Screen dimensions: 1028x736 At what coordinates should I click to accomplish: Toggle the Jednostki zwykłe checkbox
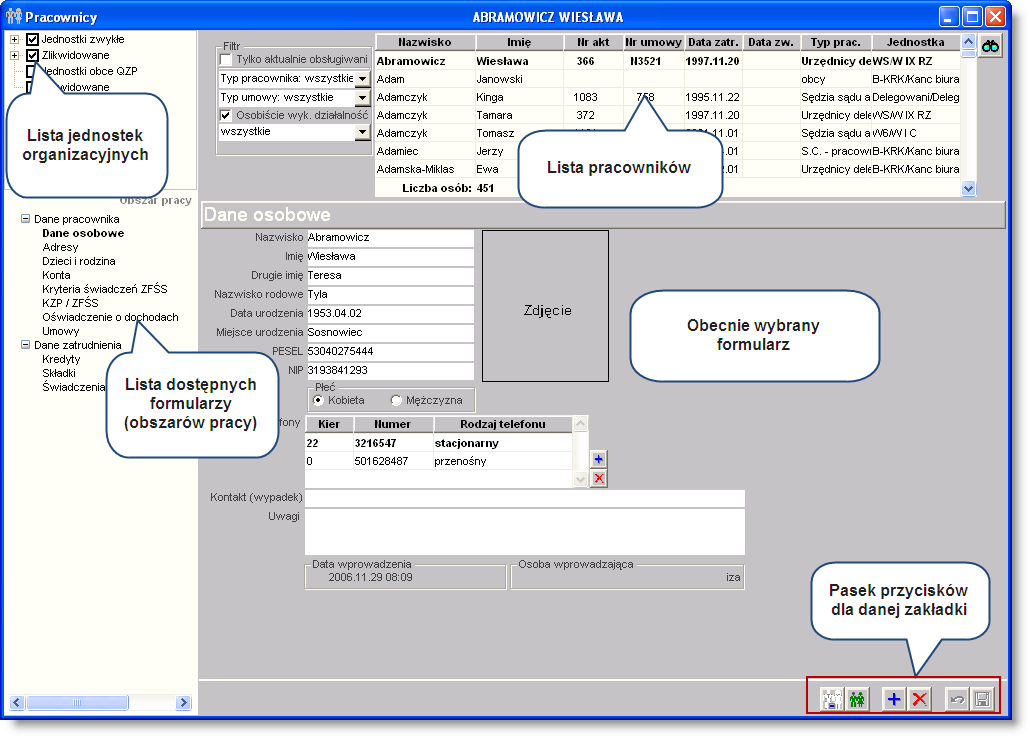coord(32,39)
